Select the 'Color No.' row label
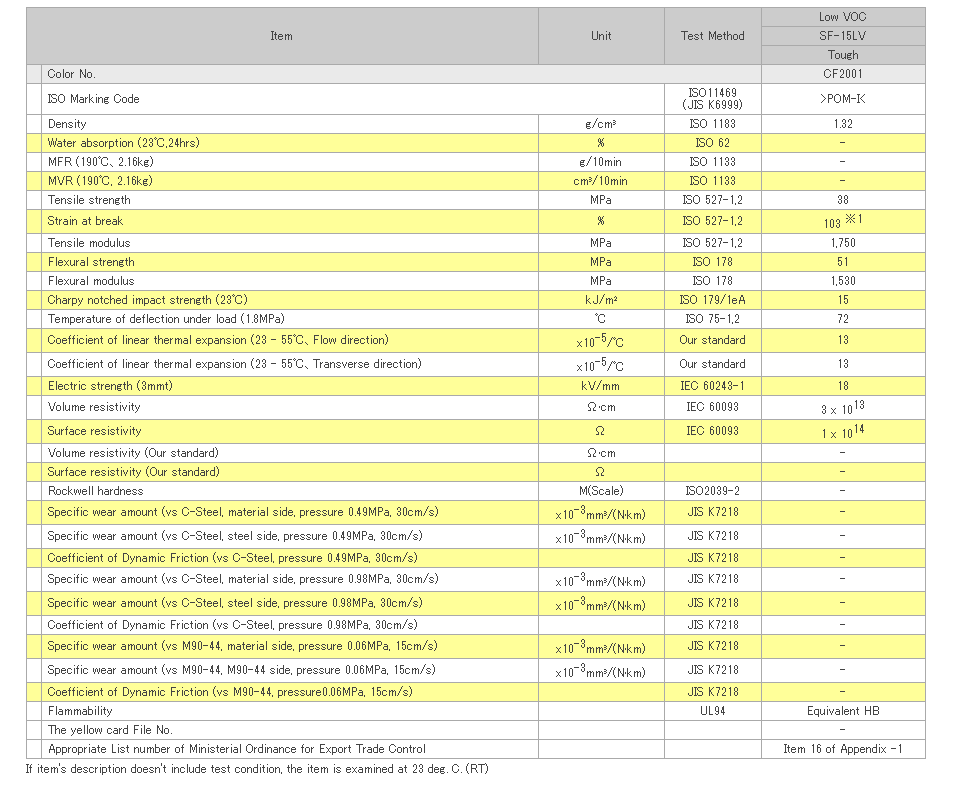 (72, 74)
